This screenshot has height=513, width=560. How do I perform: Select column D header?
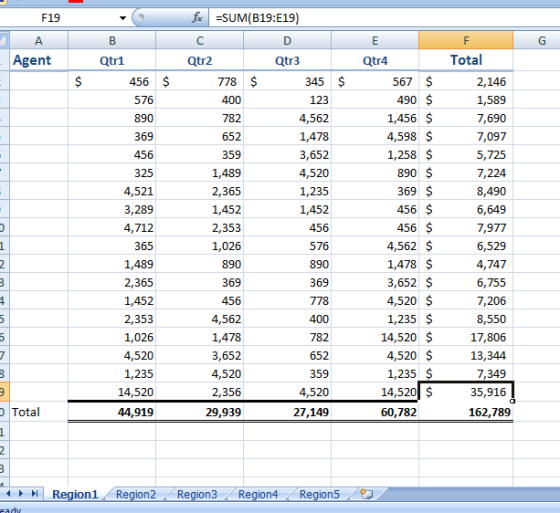click(x=287, y=40)
